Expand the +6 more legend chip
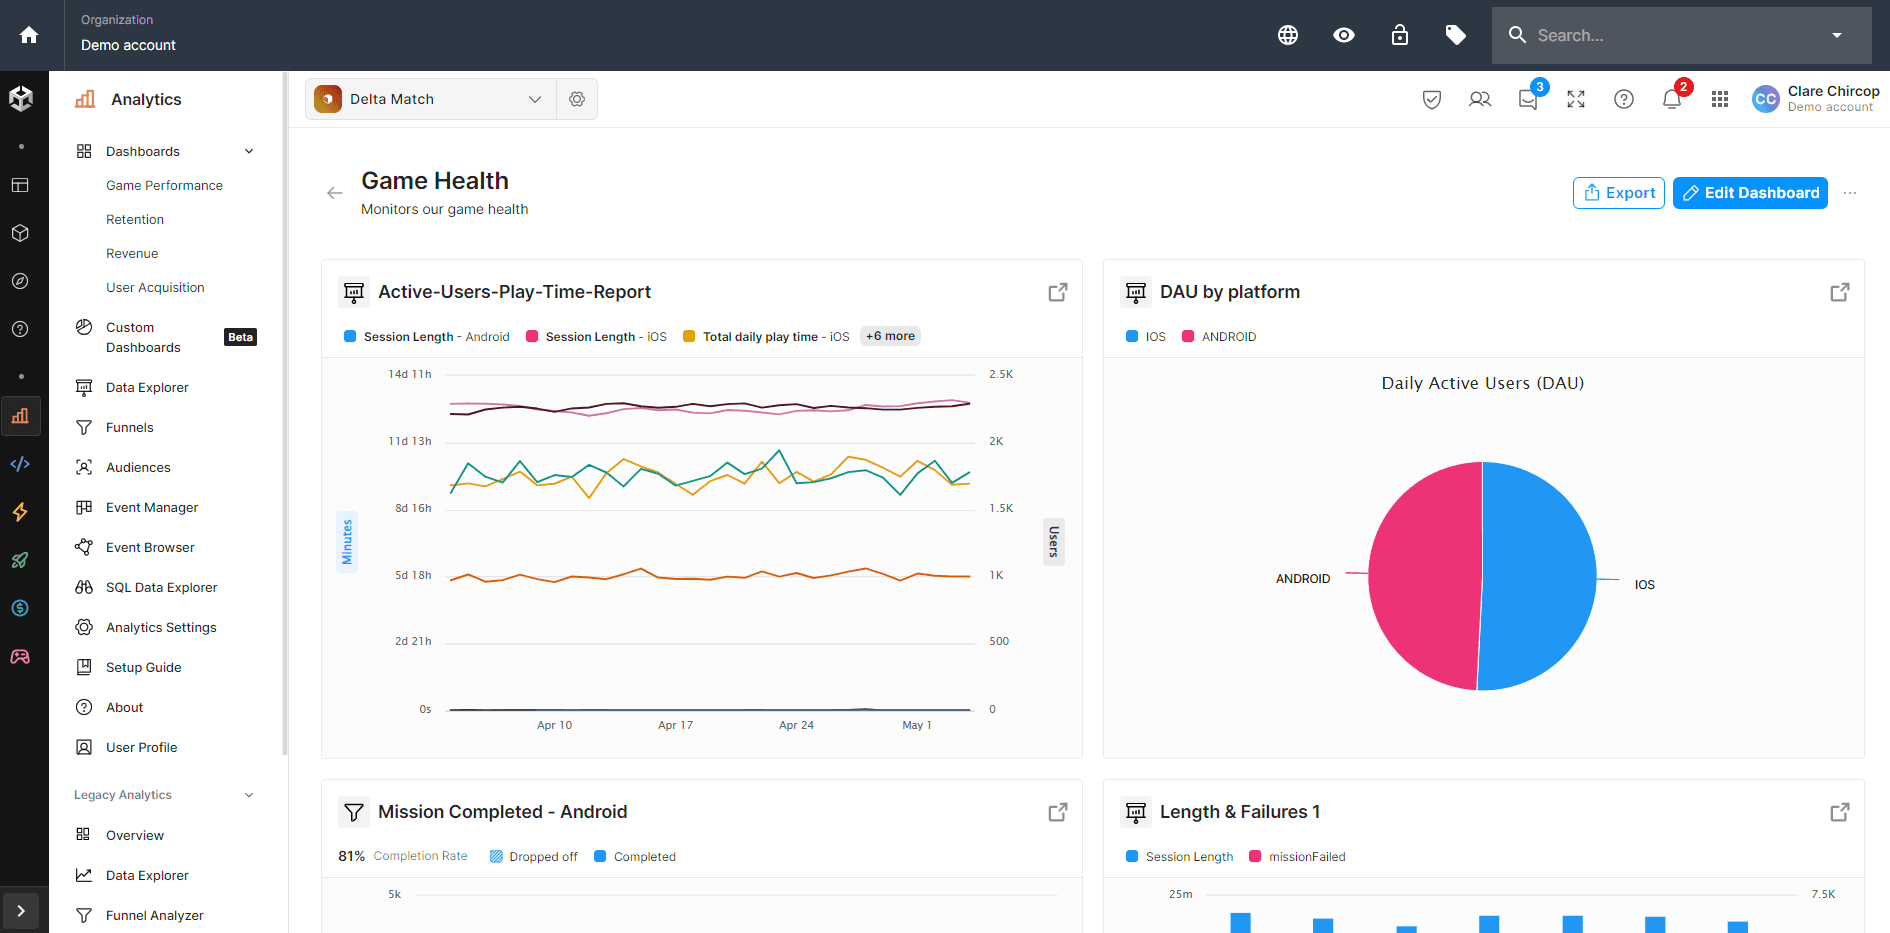 tap(889, 336)
